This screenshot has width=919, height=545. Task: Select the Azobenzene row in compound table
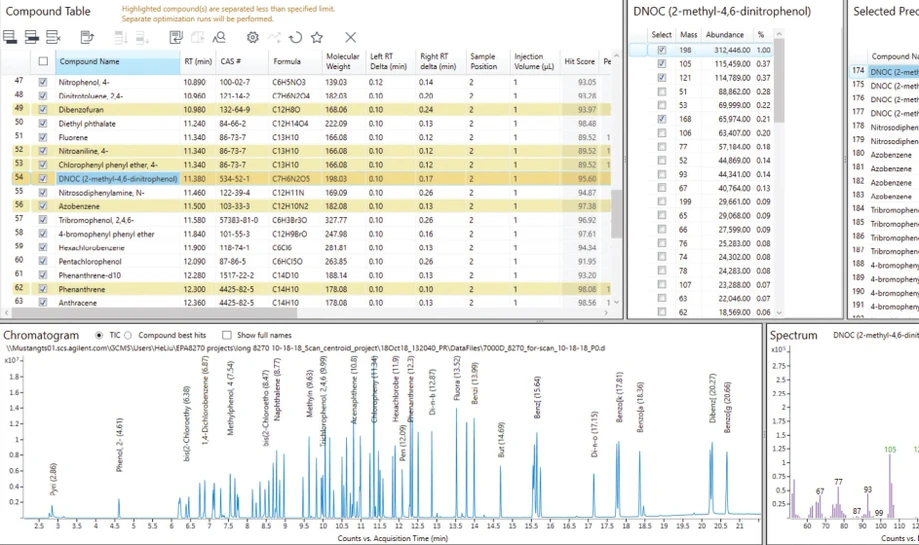(x=79, y=206)
